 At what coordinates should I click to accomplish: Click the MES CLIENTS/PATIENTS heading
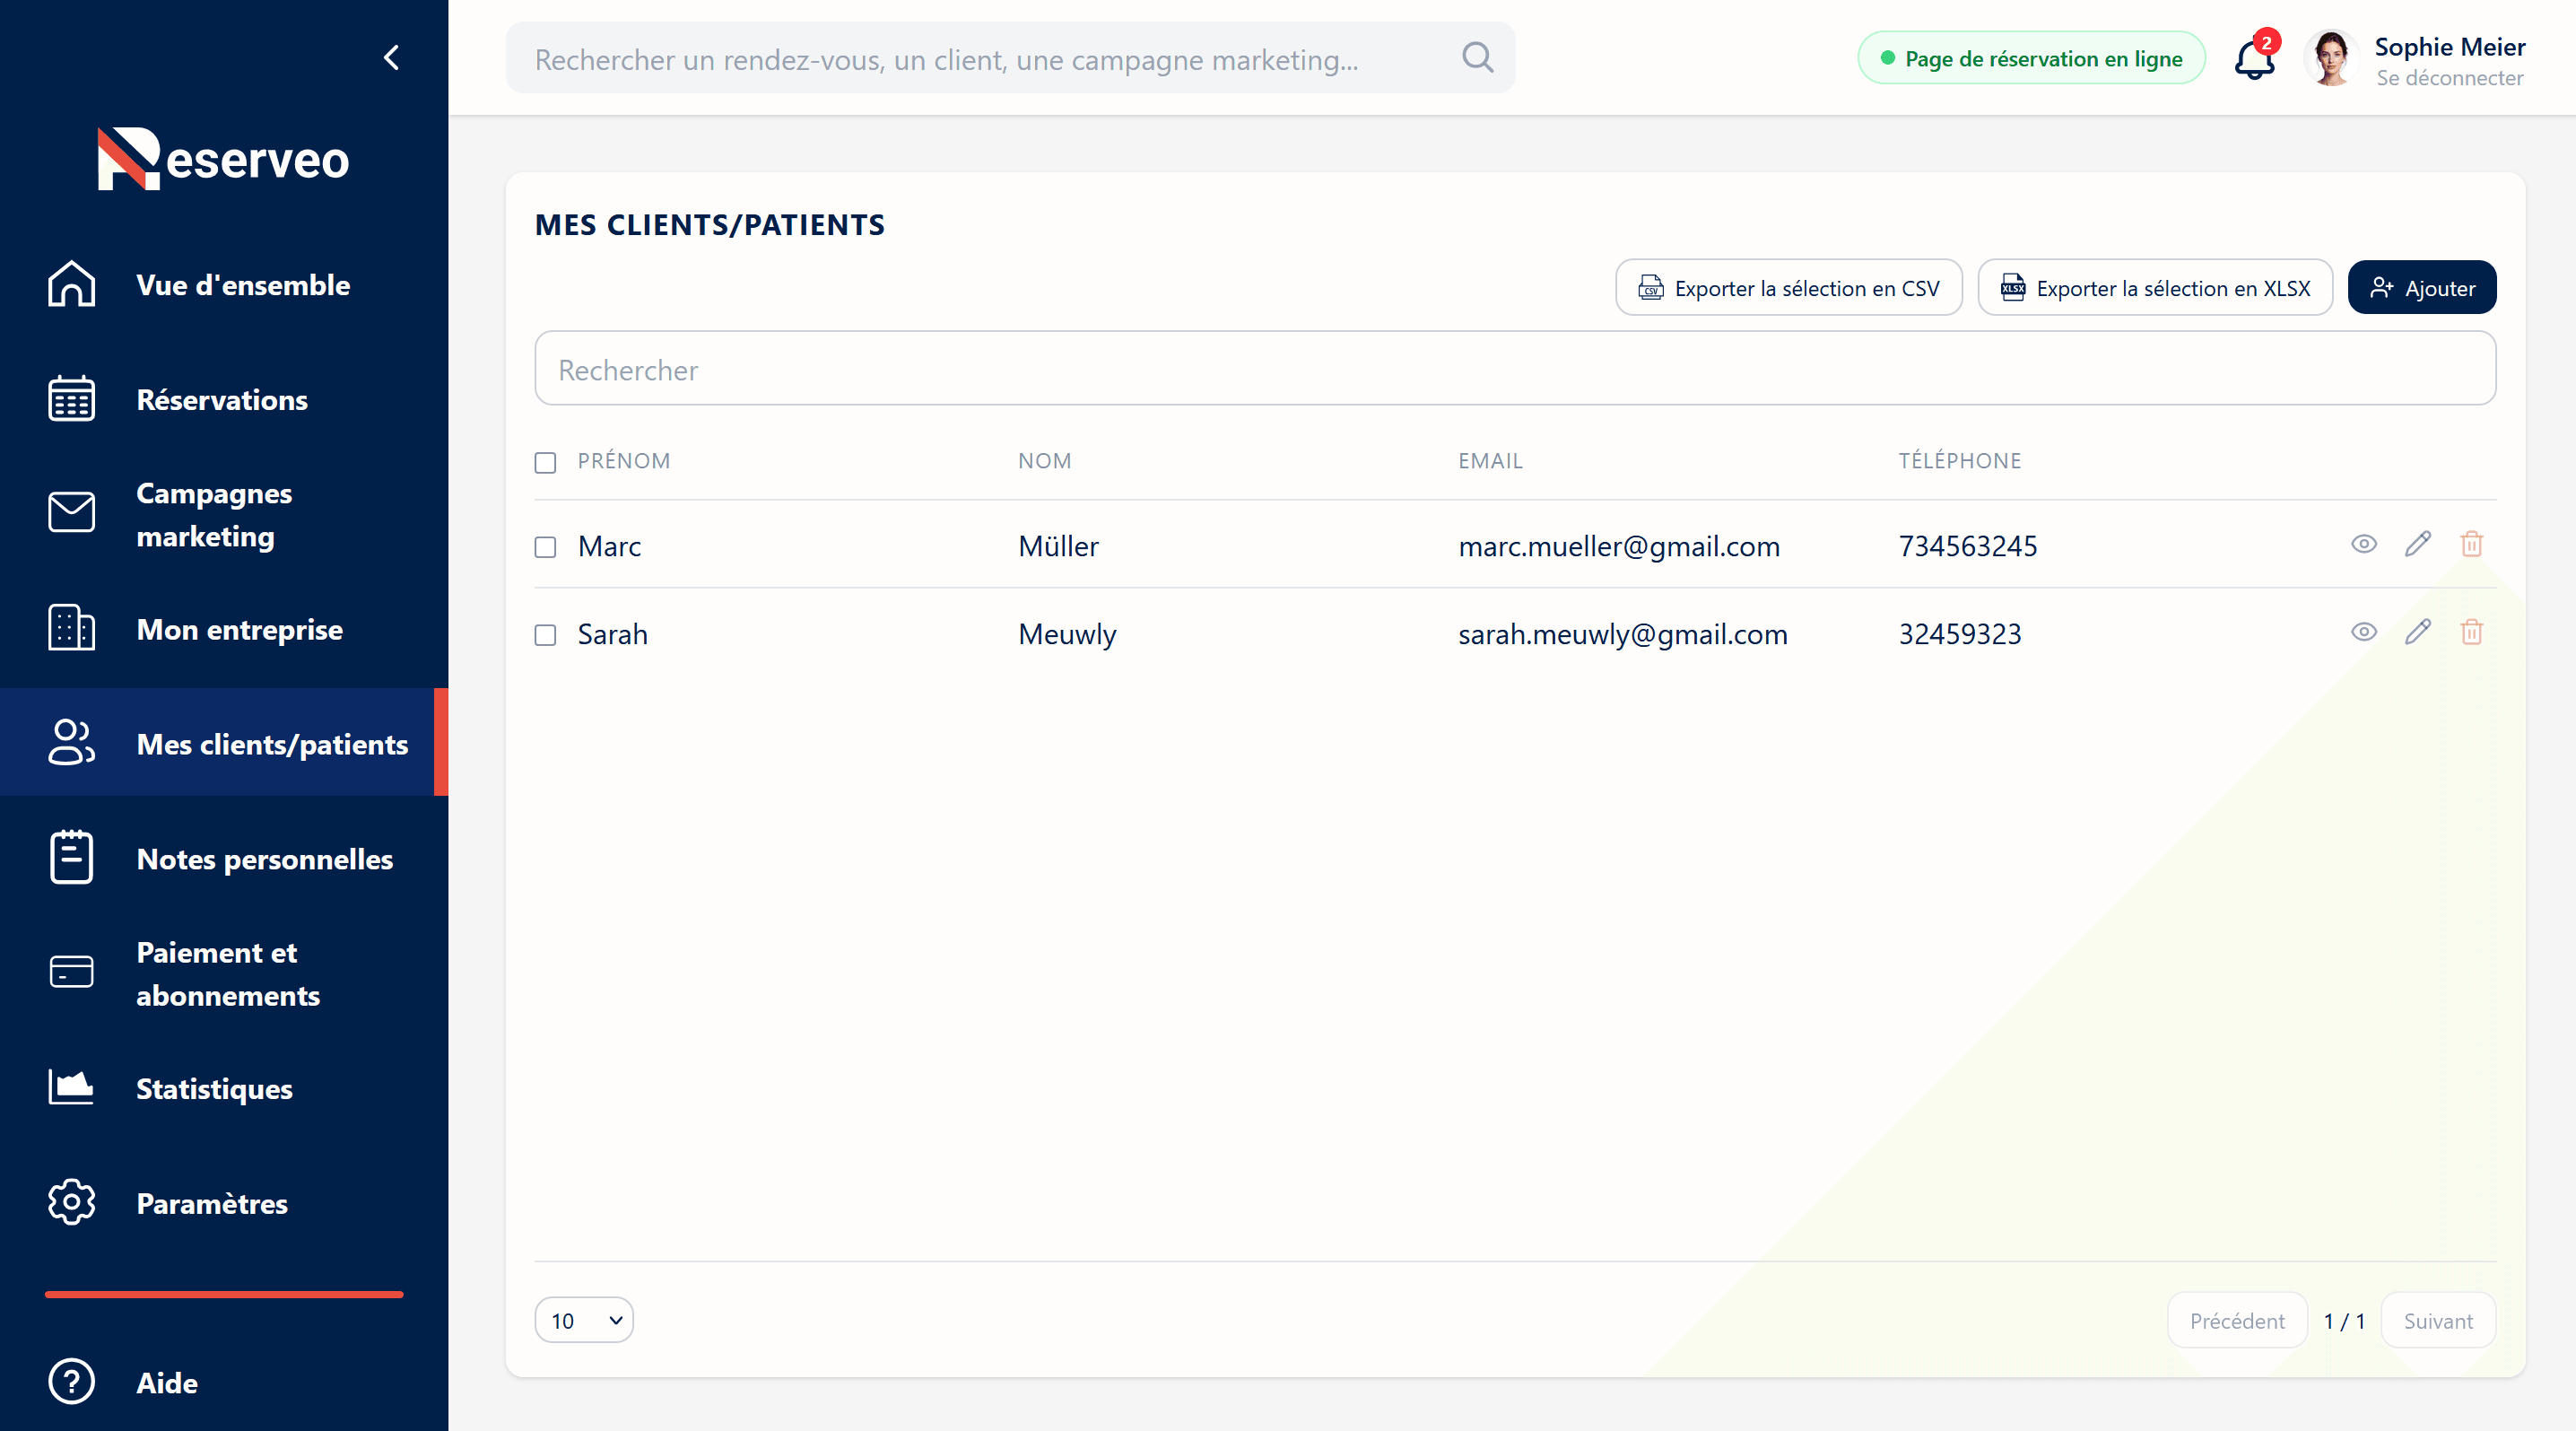(x=710, y=225)
